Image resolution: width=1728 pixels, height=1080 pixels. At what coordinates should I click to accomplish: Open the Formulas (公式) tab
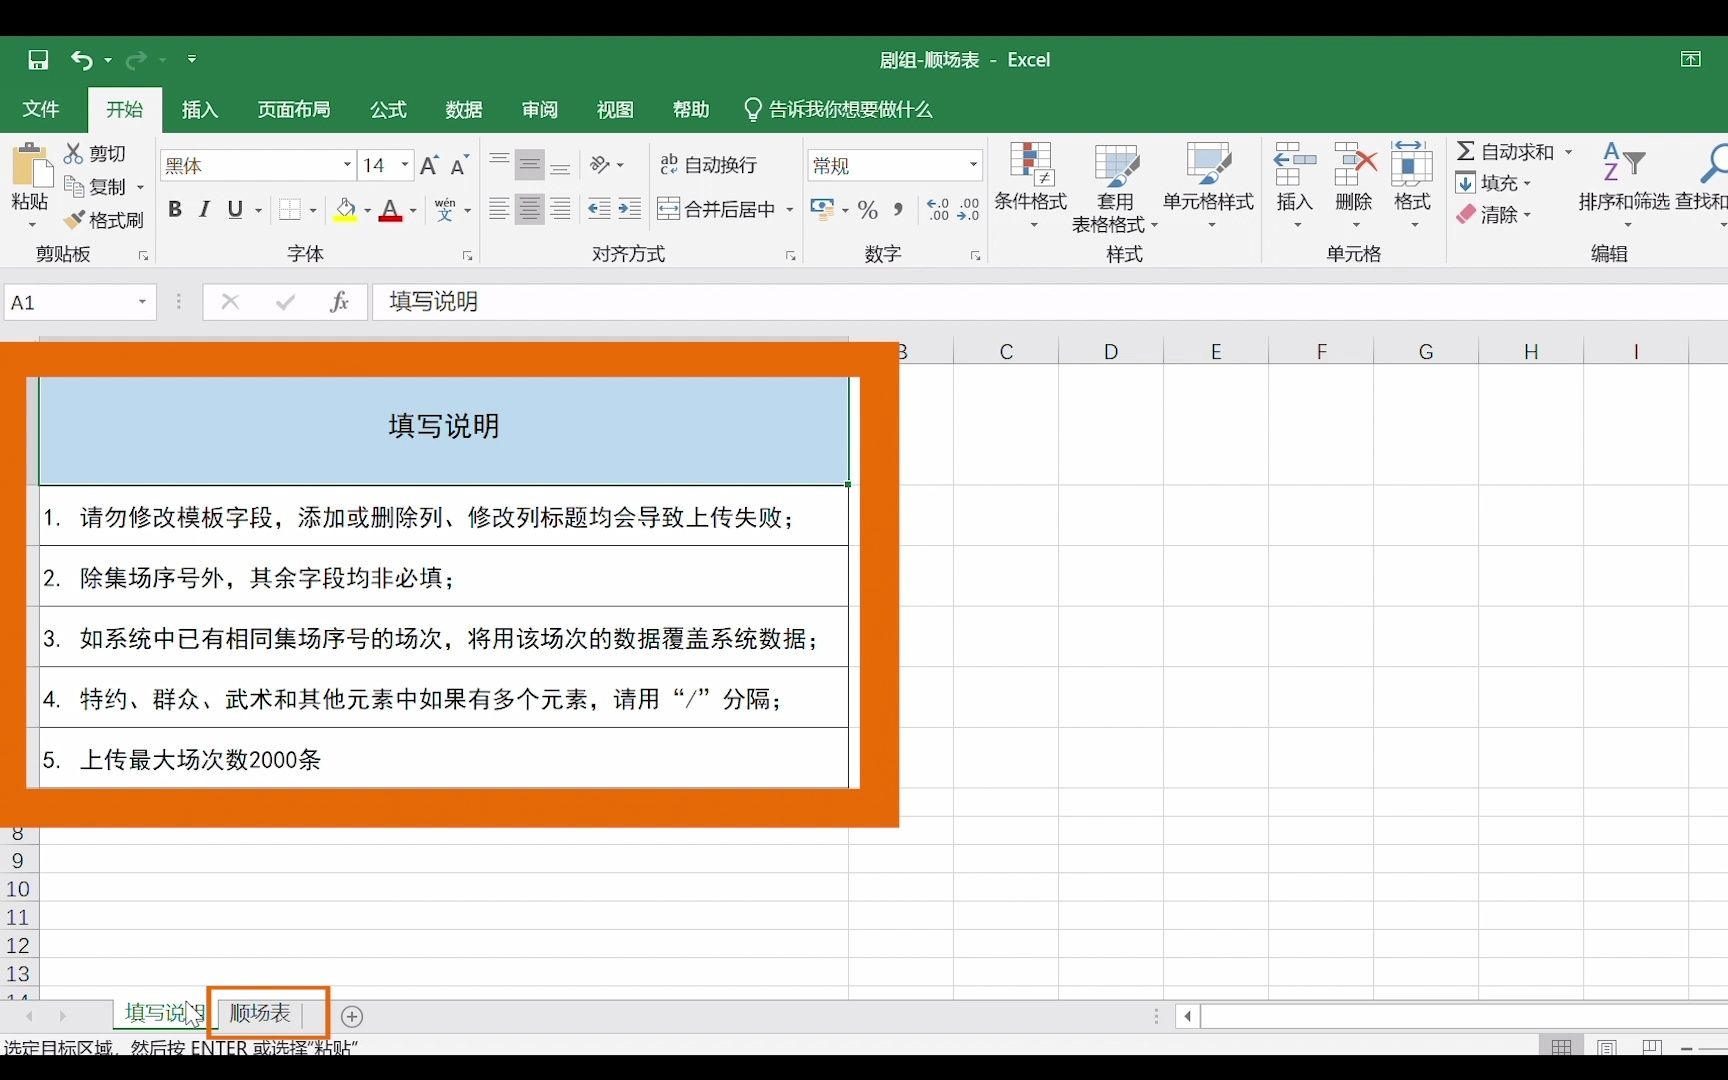coord(388,109)
